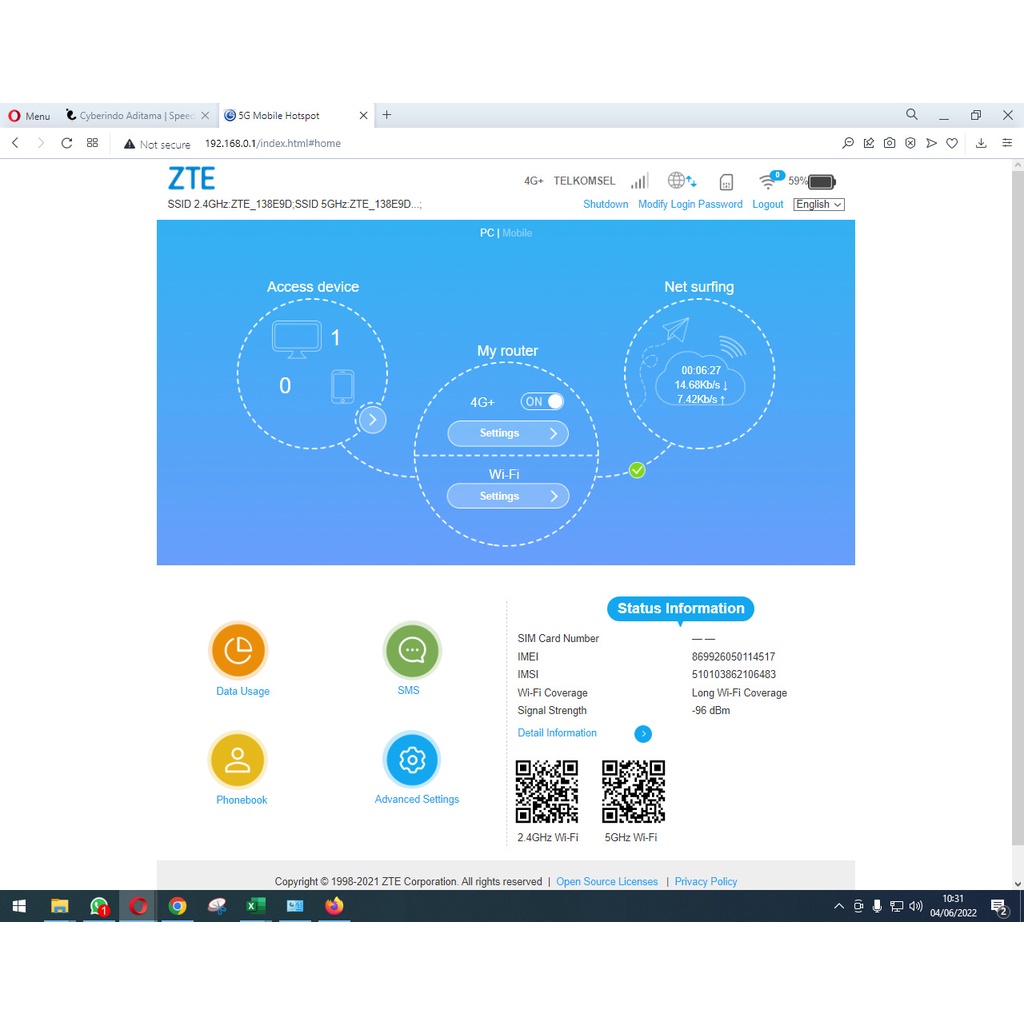Open WhatsApp from the taskbar

(99, 906)
